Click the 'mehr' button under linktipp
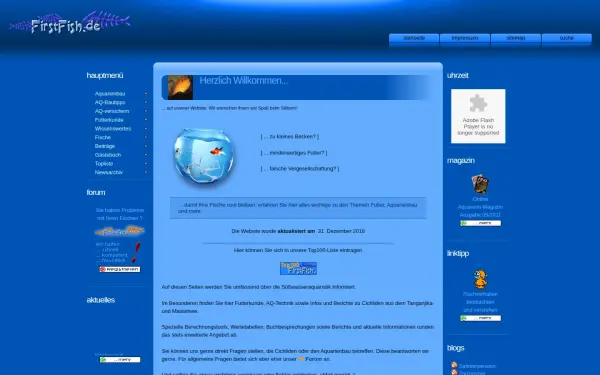Screen dimensions: 600x375 [481, 318]
